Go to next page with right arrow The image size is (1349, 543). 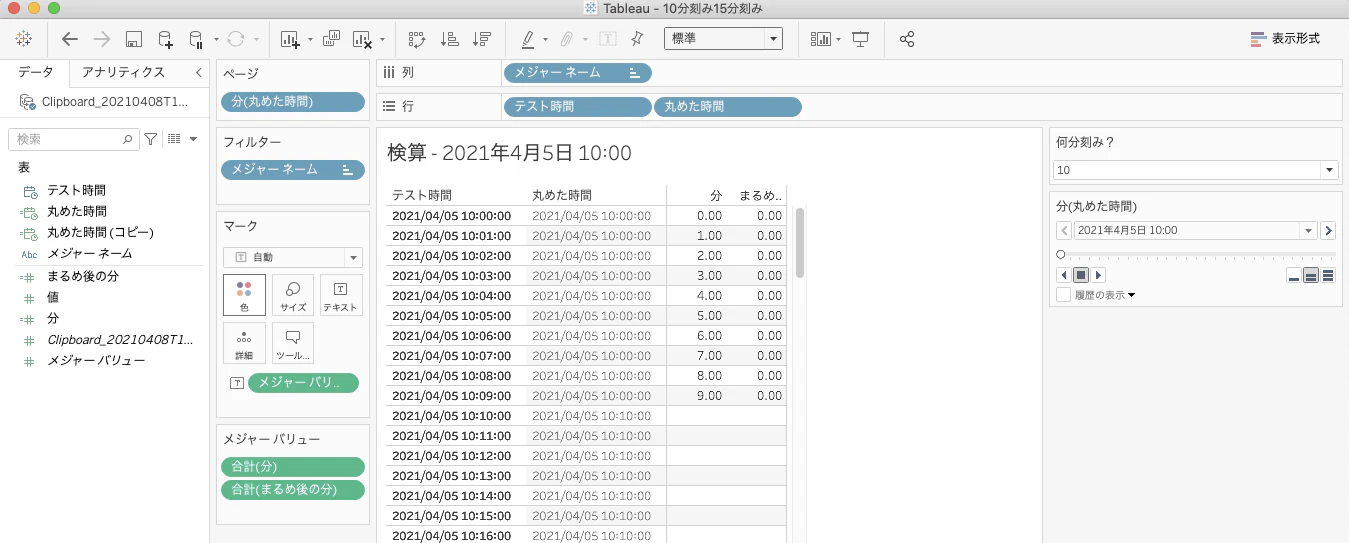coord(1328,230)
